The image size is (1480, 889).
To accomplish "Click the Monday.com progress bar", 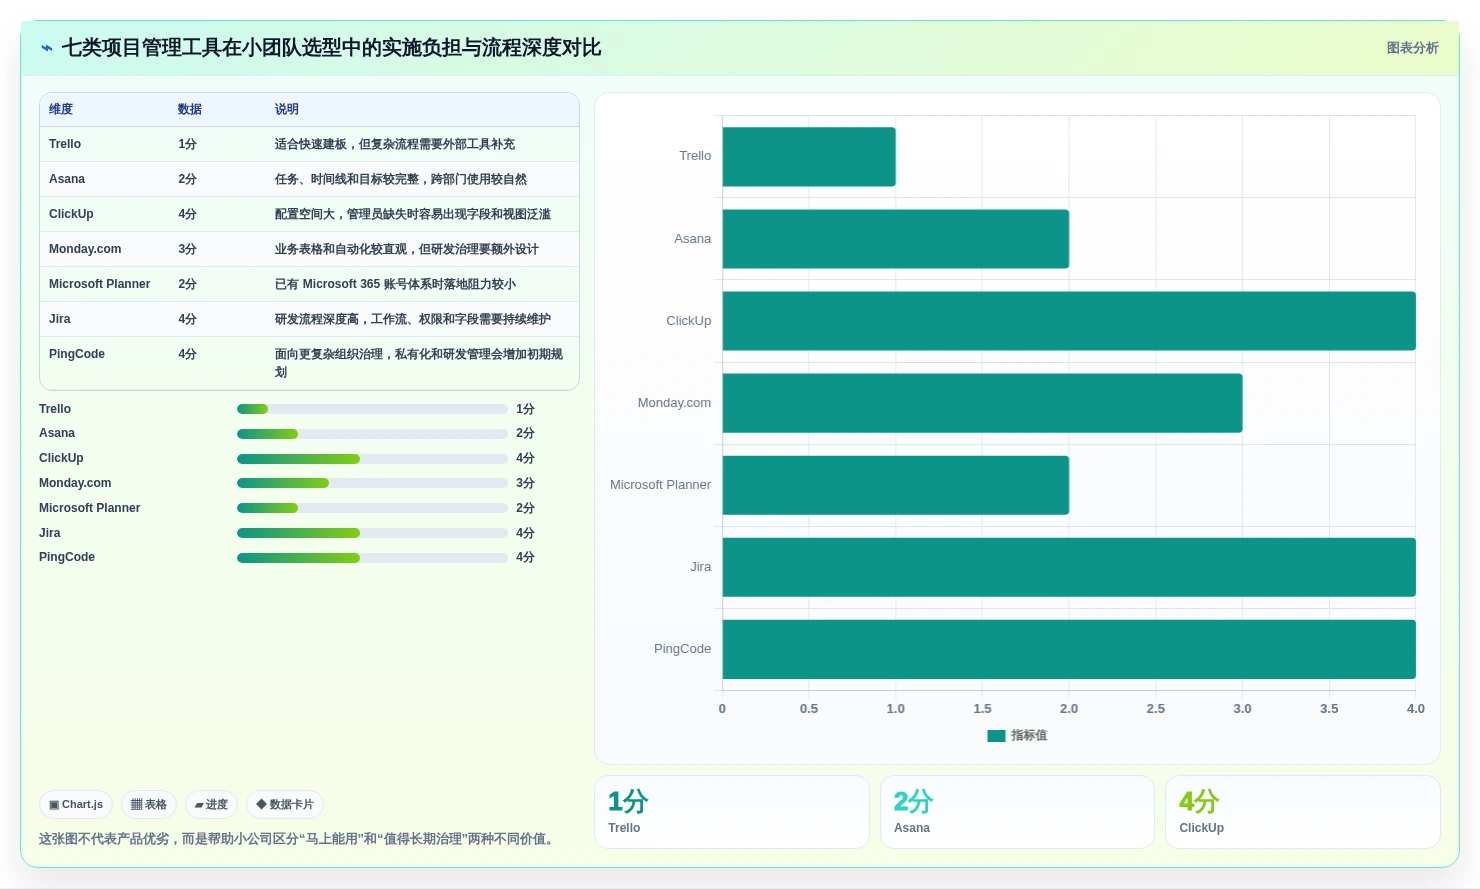I will click(372, 483).
